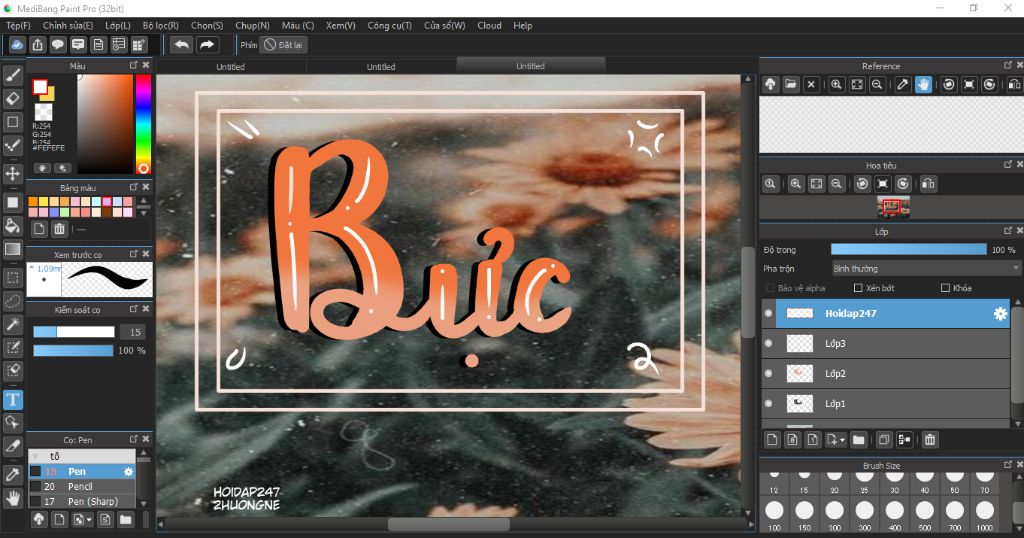Screen dimensions: 1024x538
Task: Click the rainbow hue strip
Action: [x=143, y=123]
